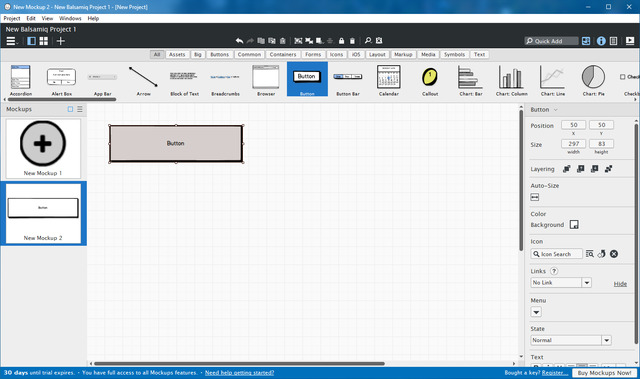Select the Assets library tab
This screenshot has height=379, width=640.
click(x=177, y=54)
